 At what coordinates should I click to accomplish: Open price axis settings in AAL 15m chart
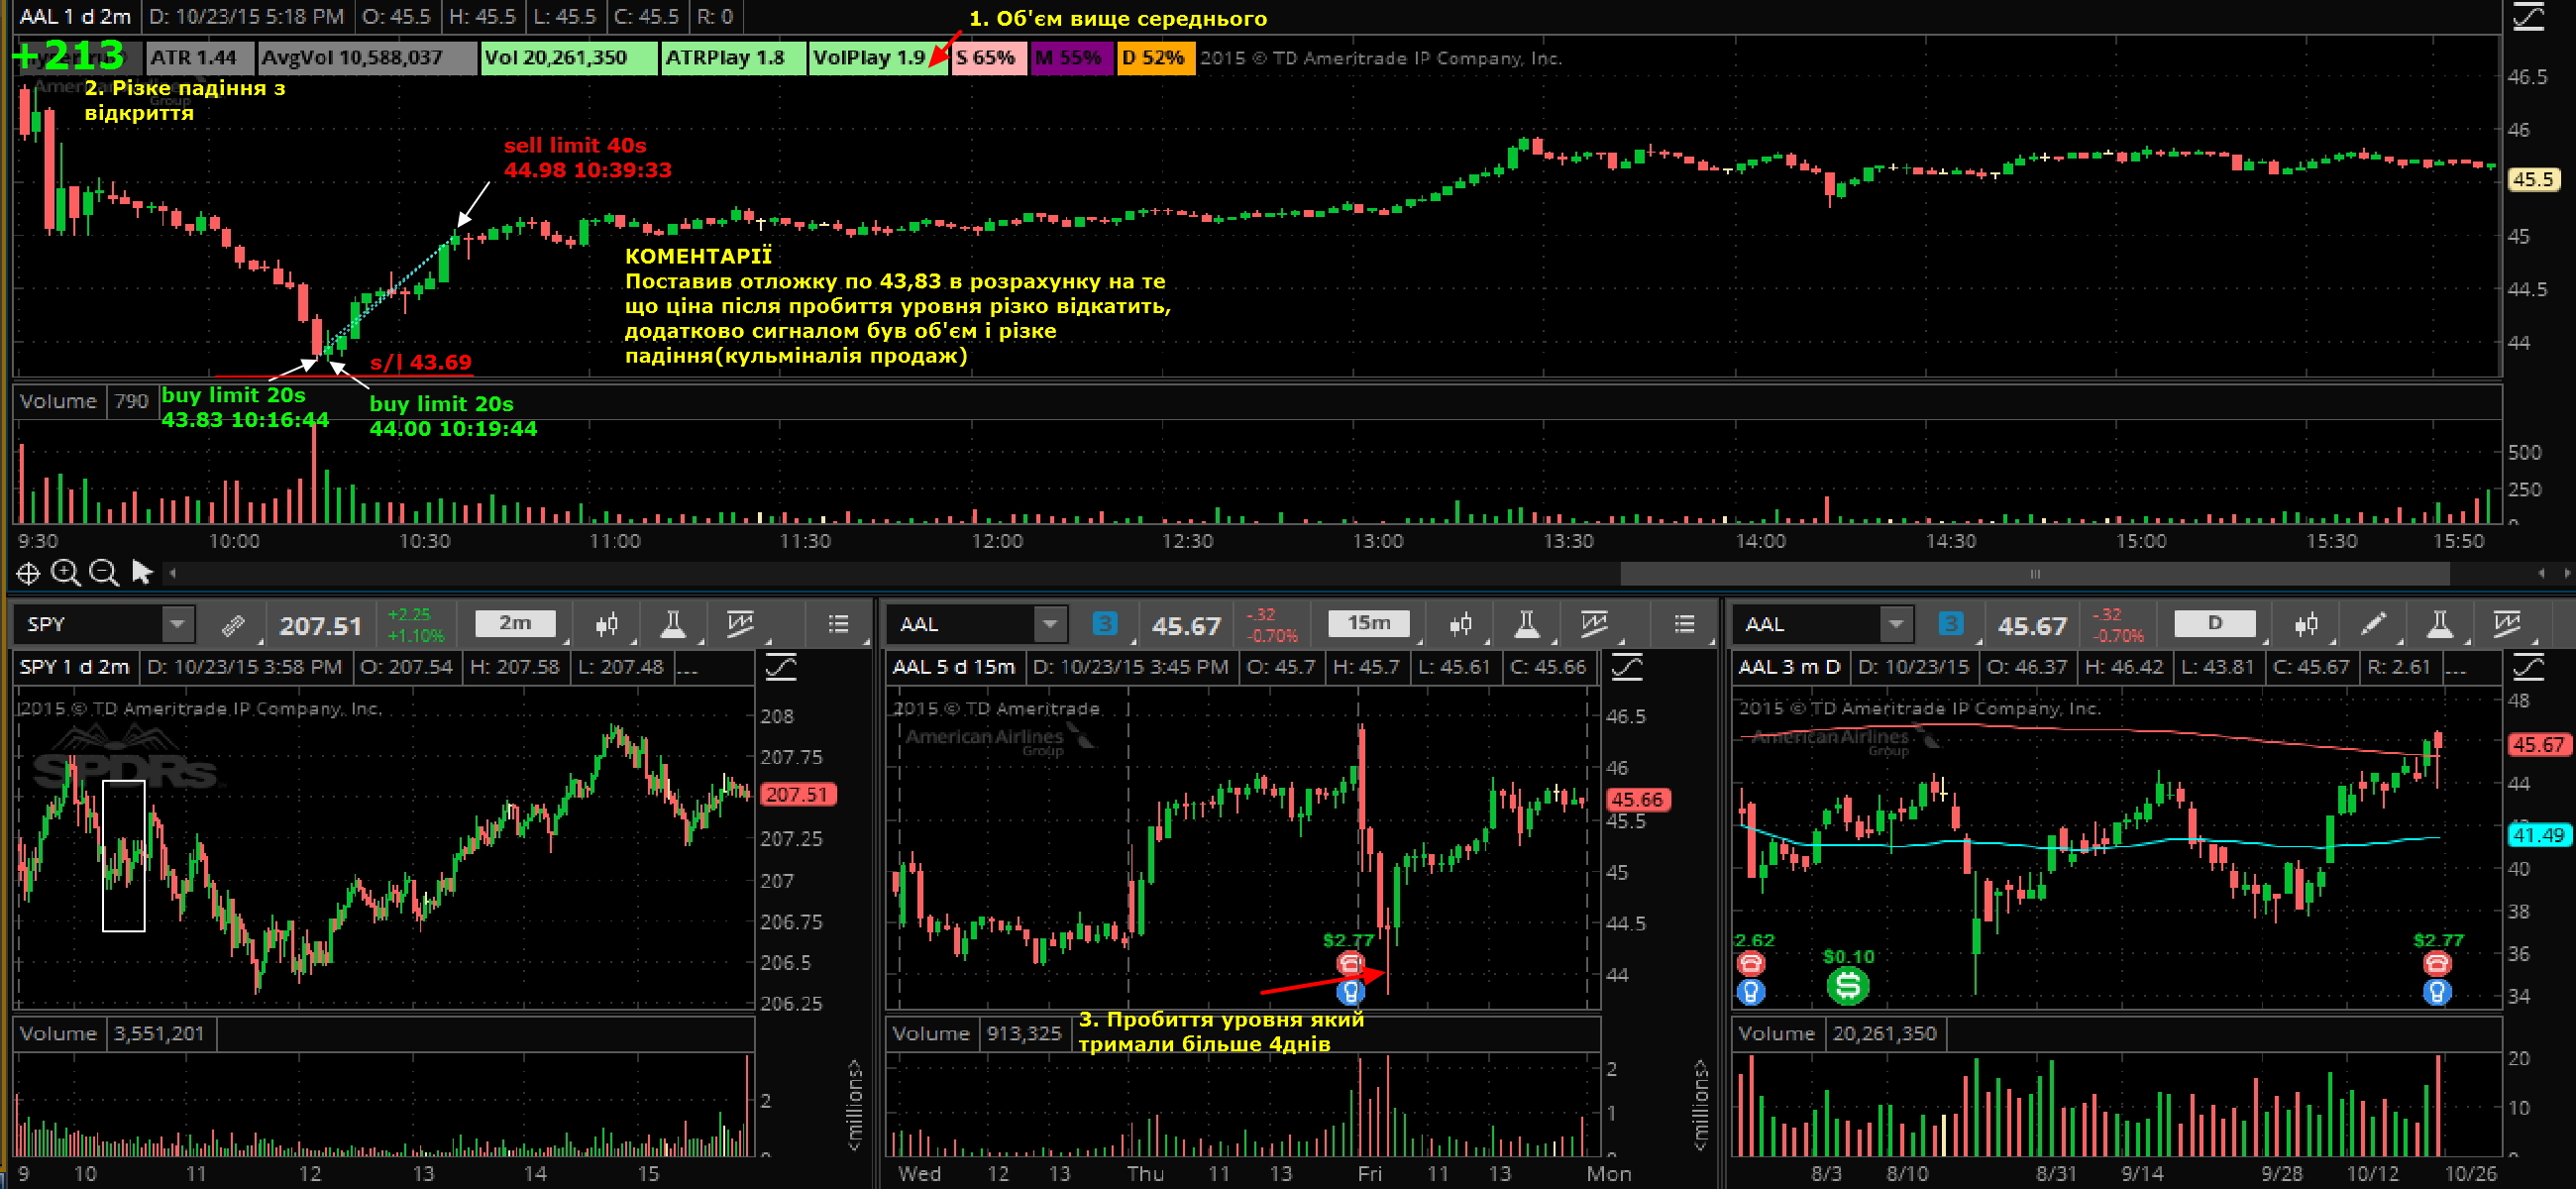point(1627,666)
